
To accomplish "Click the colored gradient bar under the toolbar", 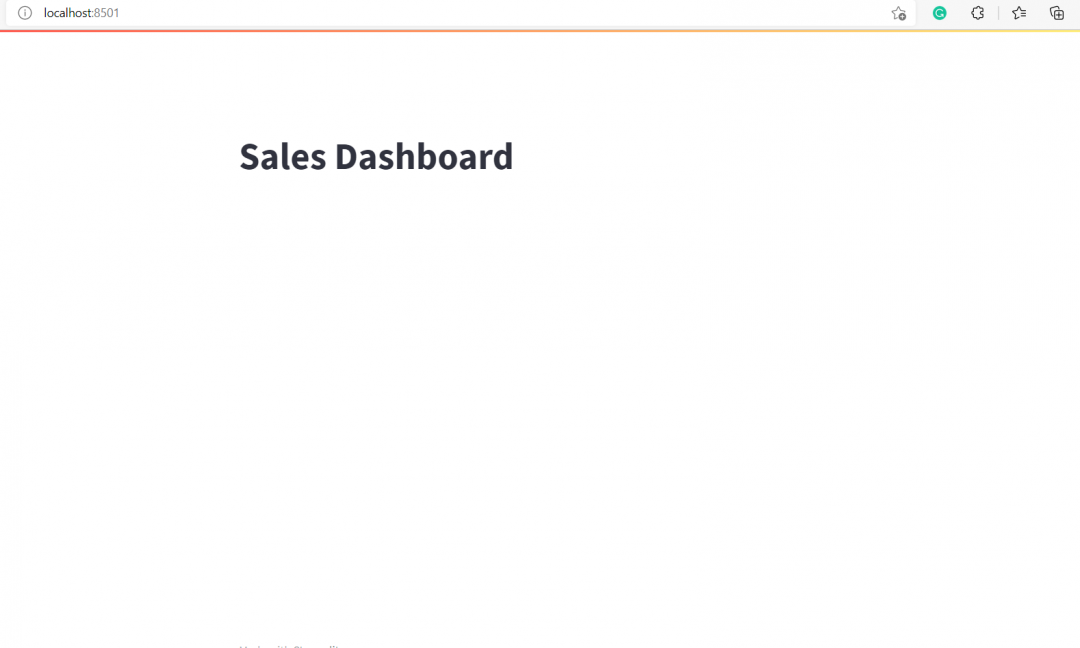I will pos(540,30).
